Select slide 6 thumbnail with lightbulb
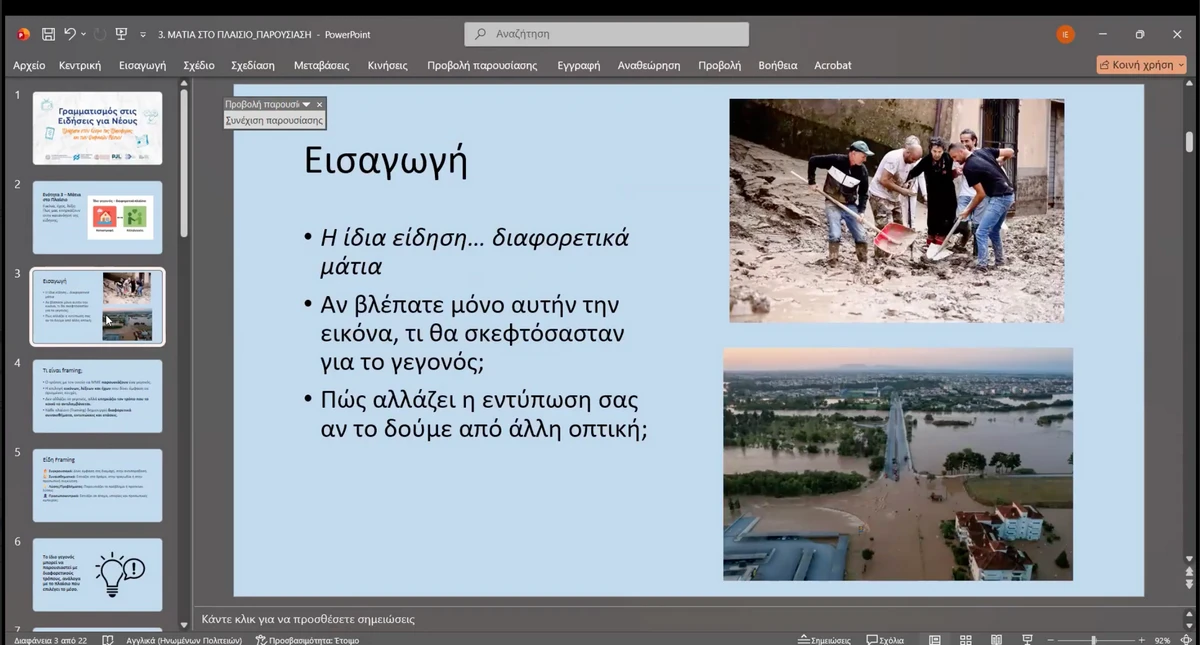The image size is (1200, 645). (97, 574)
